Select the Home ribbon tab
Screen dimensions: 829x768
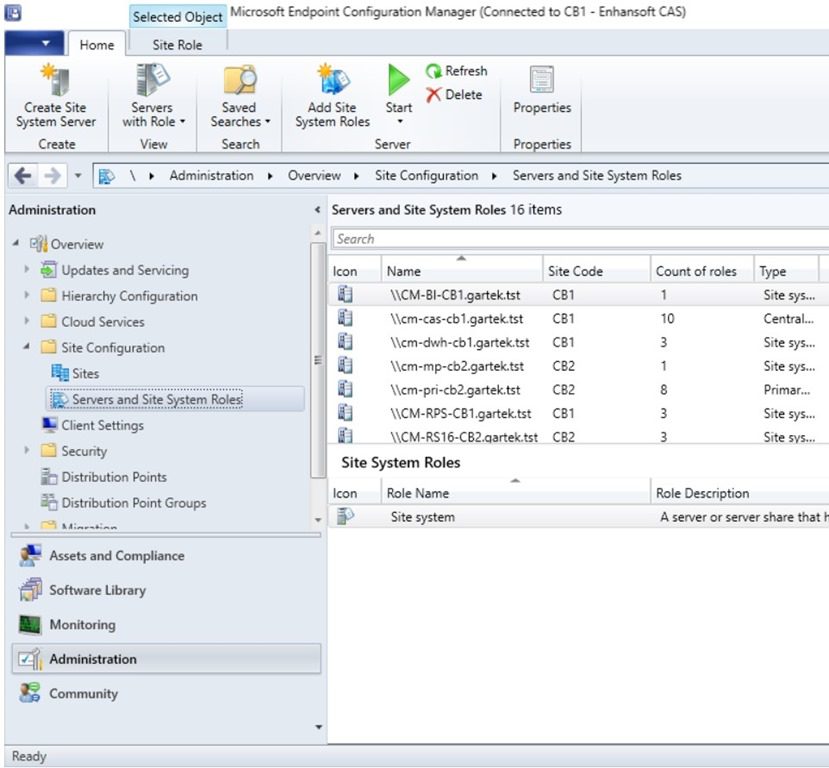tap(96, 44)
